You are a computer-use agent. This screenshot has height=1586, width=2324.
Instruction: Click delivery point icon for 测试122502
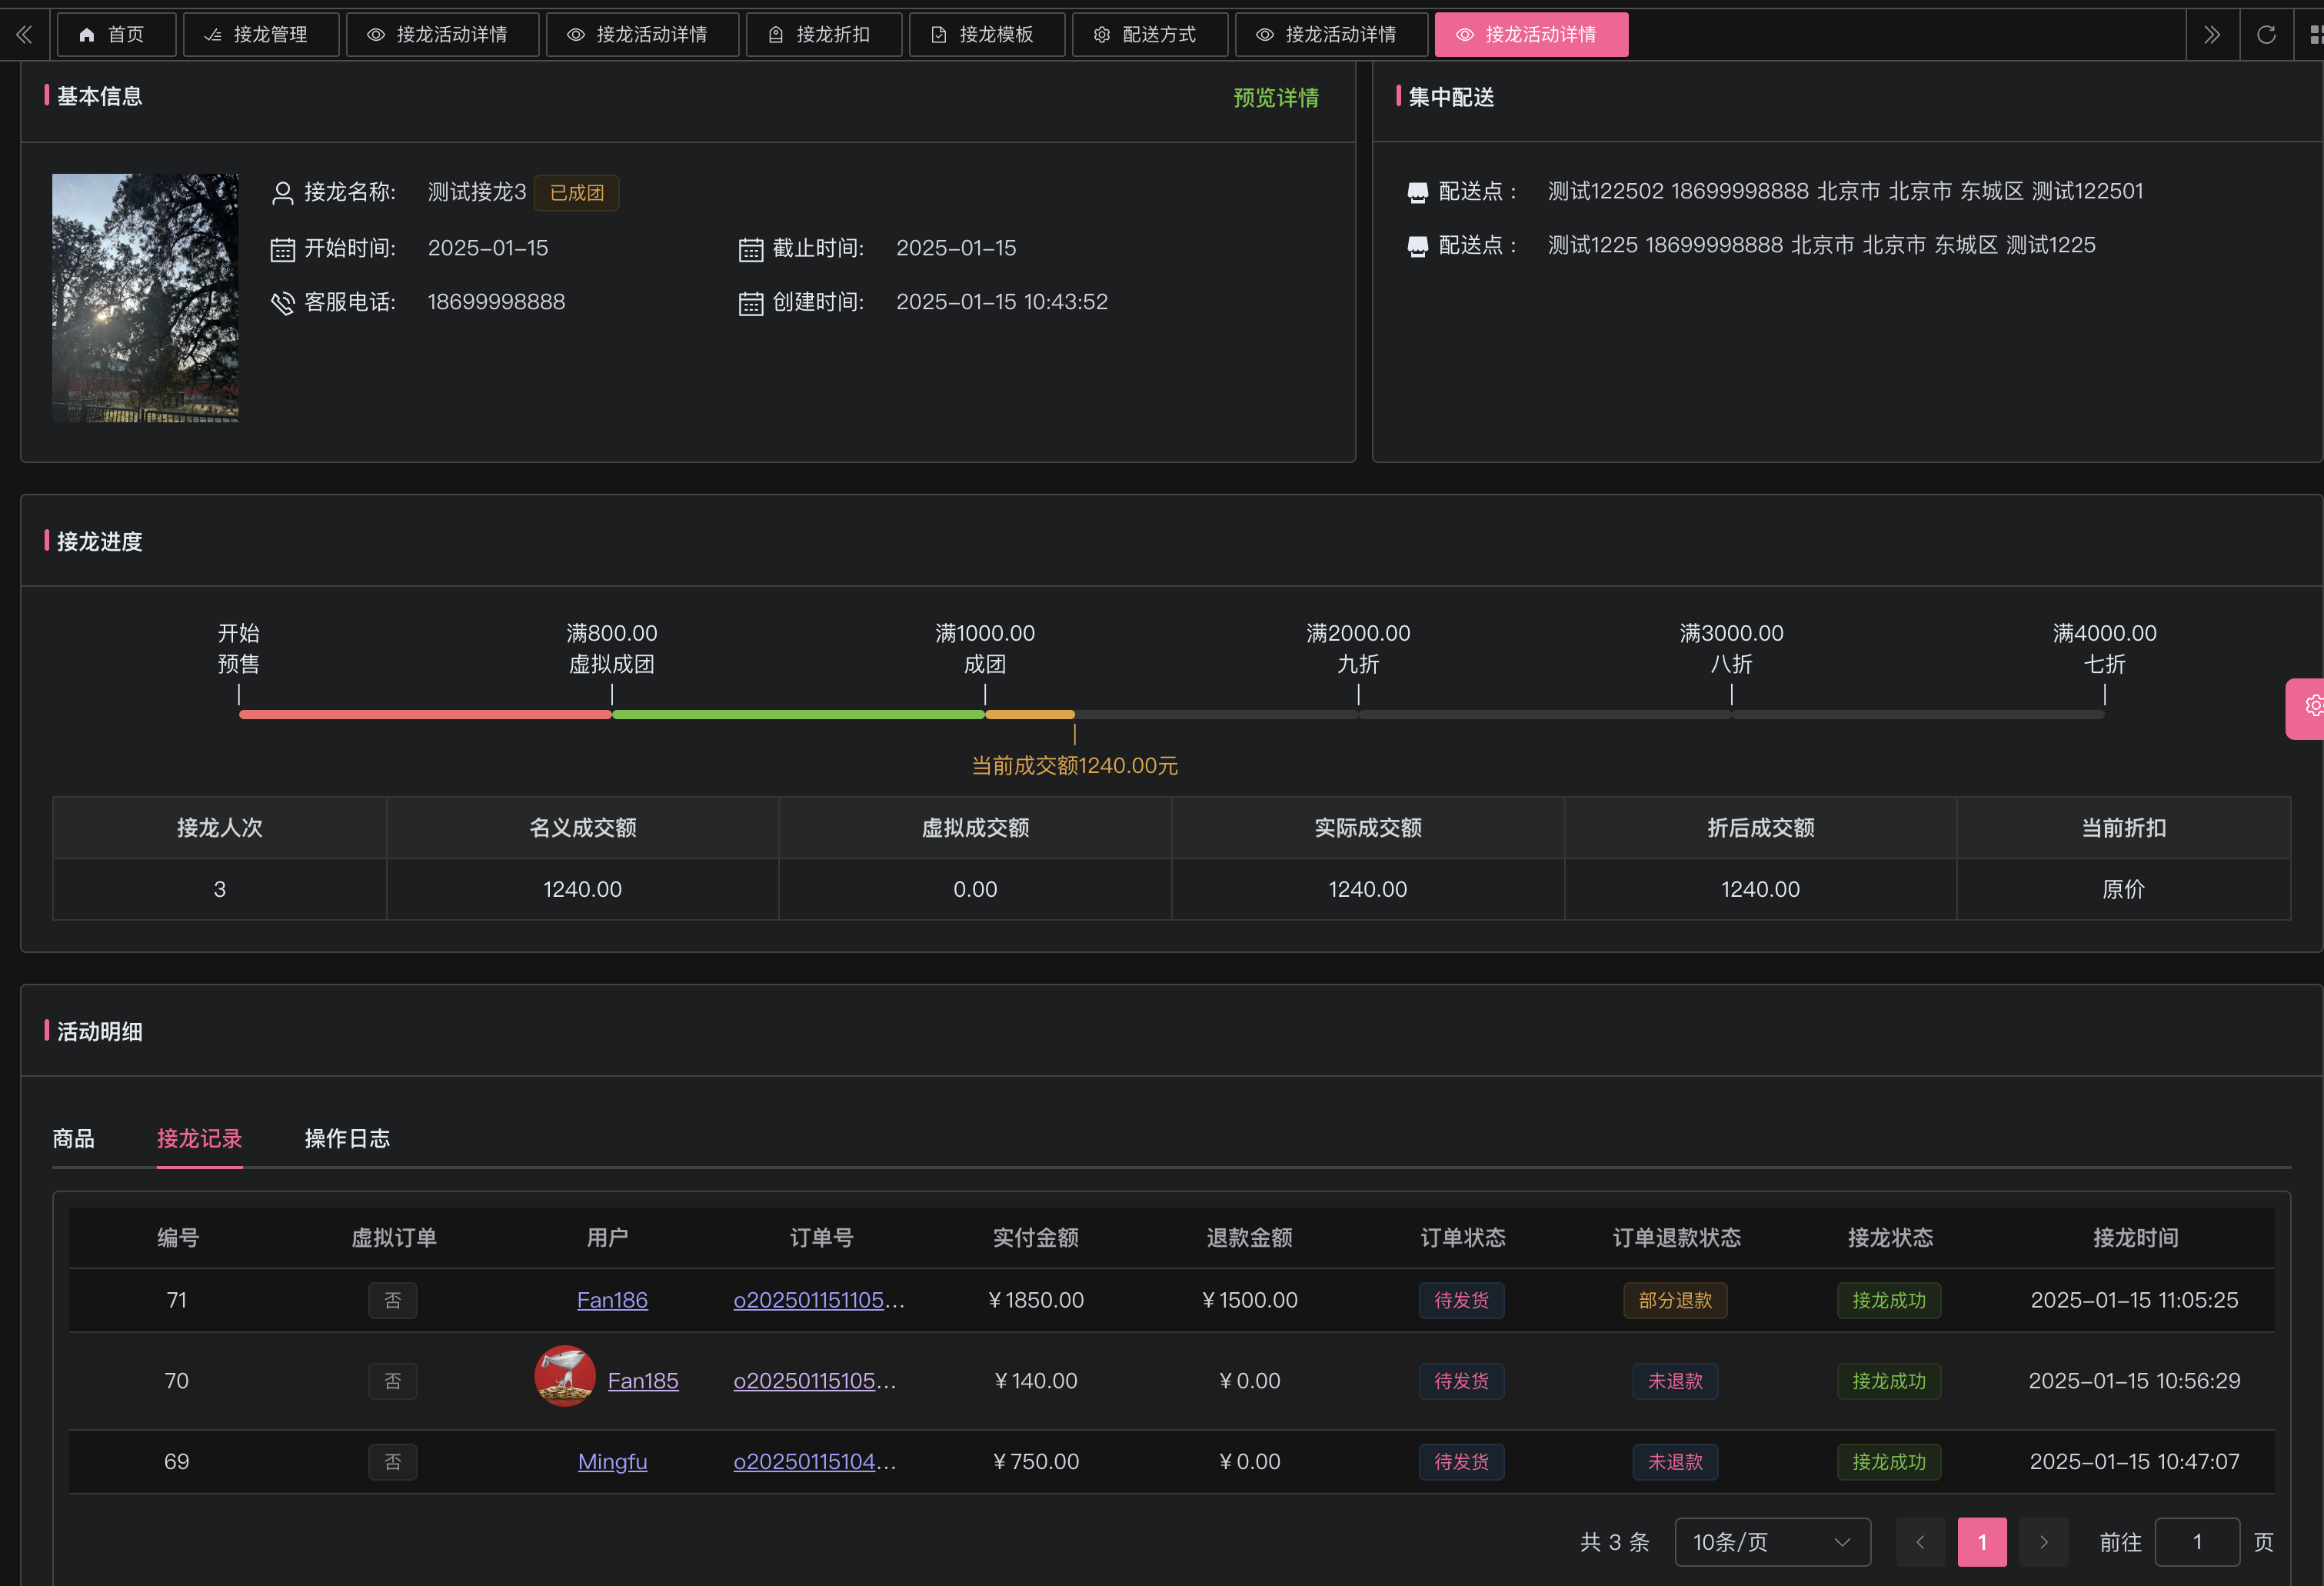(x=1417, y=192)
